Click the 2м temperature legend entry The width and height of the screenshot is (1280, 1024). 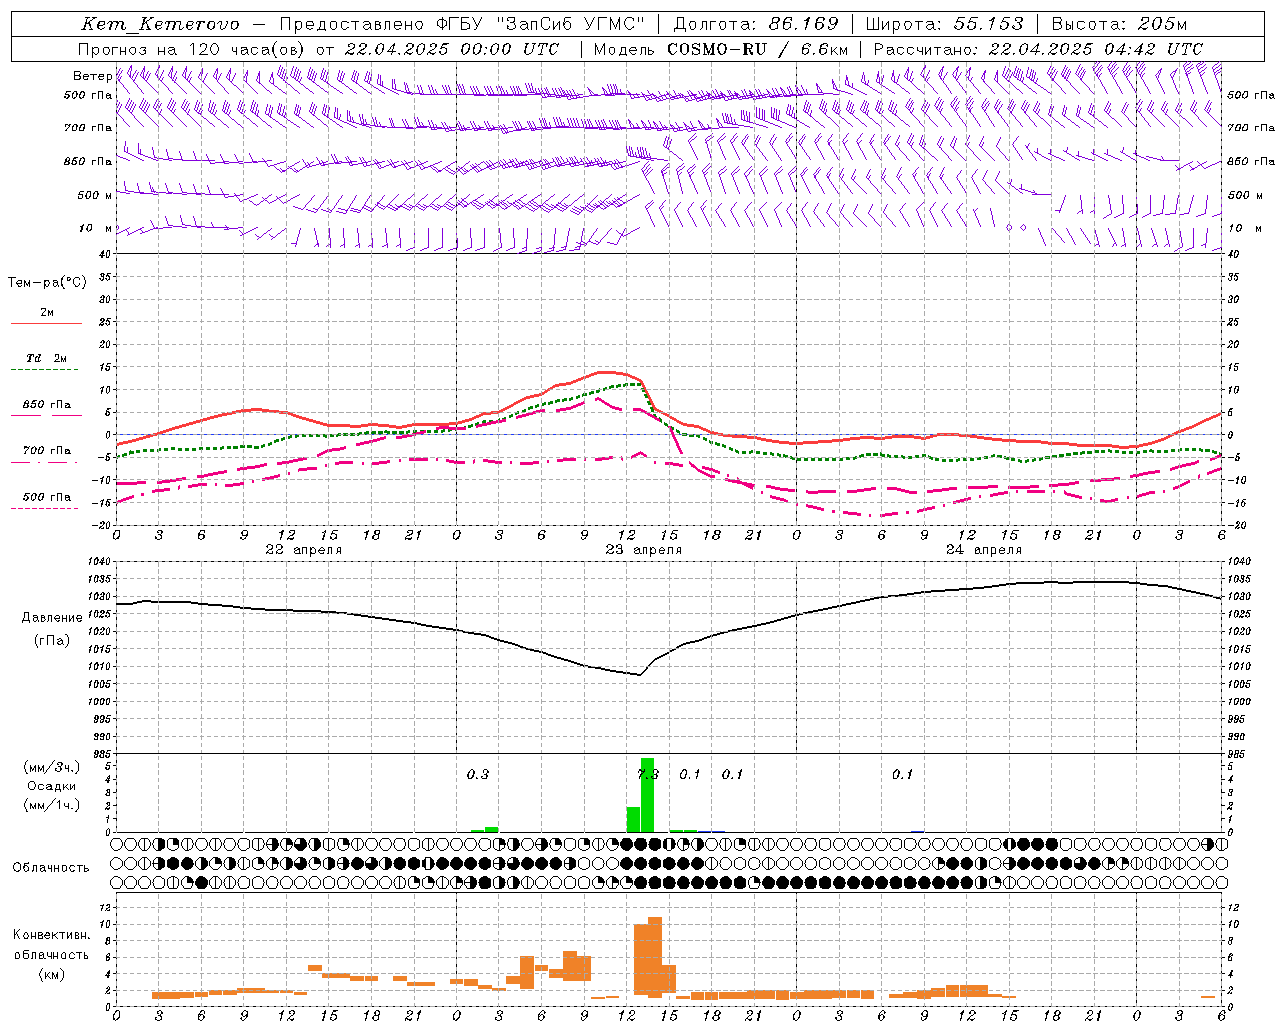coord(46,314)
